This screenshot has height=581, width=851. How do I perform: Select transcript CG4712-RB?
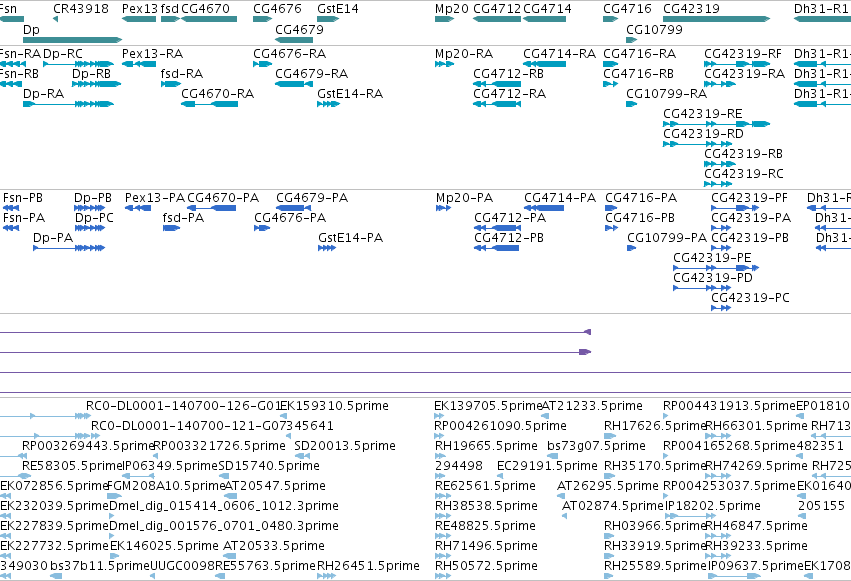pyautogui.click(x=509, y=74)
